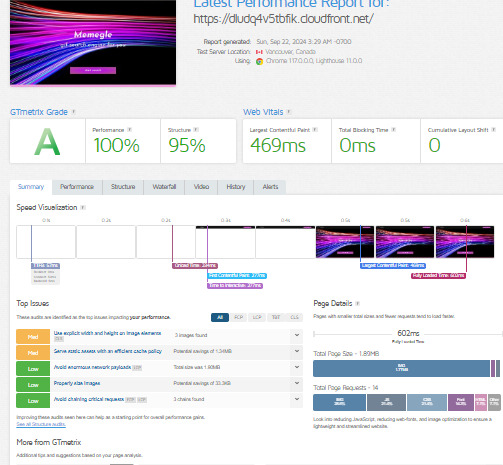Select the All issues filter
This screenshot has height=465, width=503.
(220, 317)
